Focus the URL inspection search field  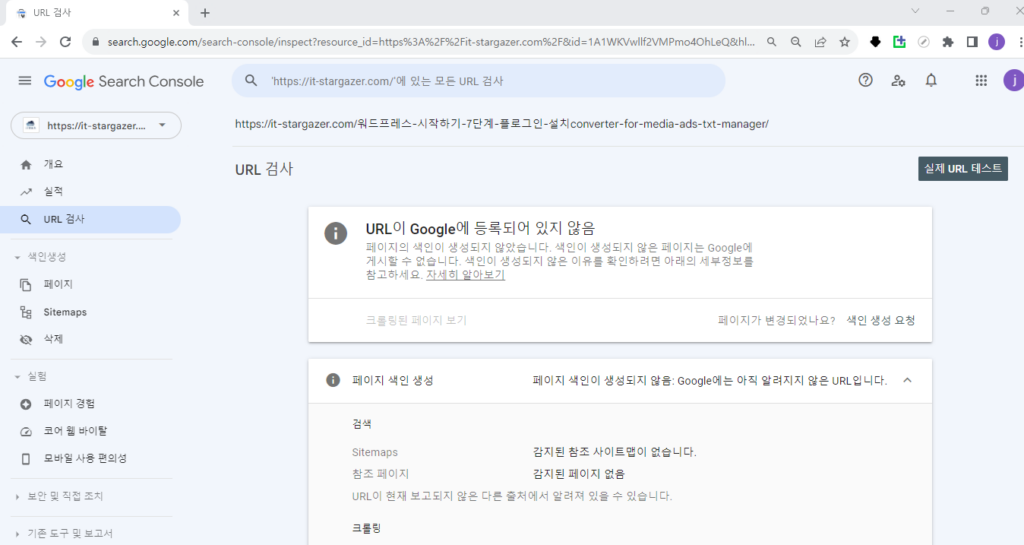(x=478, y=81)
